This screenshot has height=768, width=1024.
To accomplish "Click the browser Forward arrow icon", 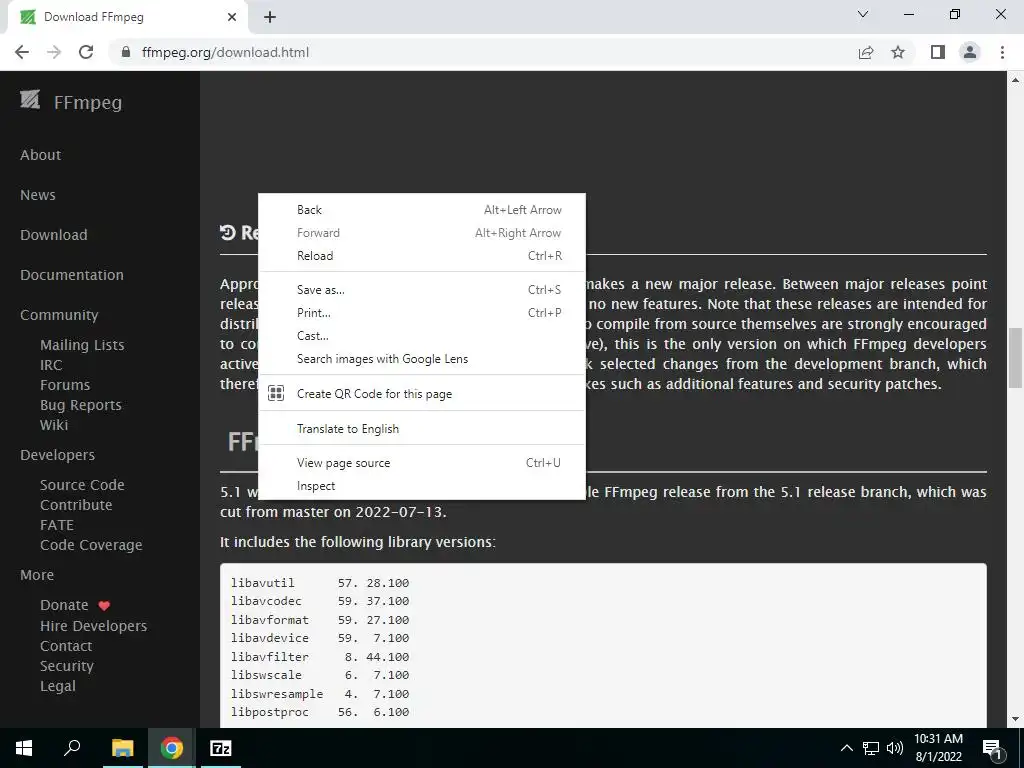I will pos(54,52).
